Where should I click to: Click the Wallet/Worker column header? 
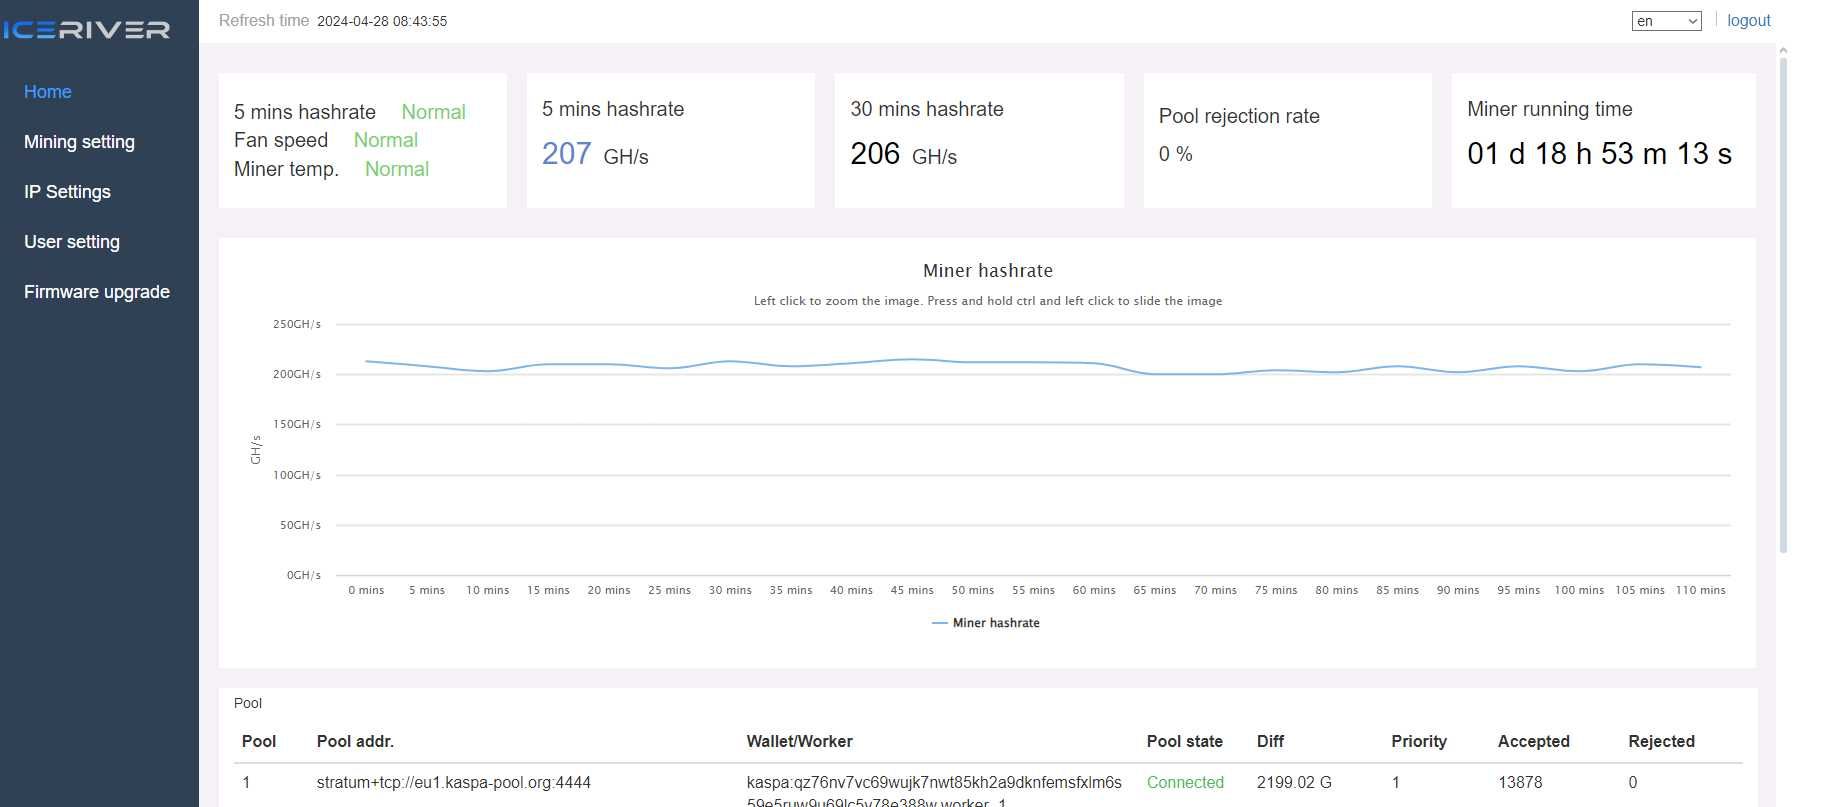tap(799, 741)
